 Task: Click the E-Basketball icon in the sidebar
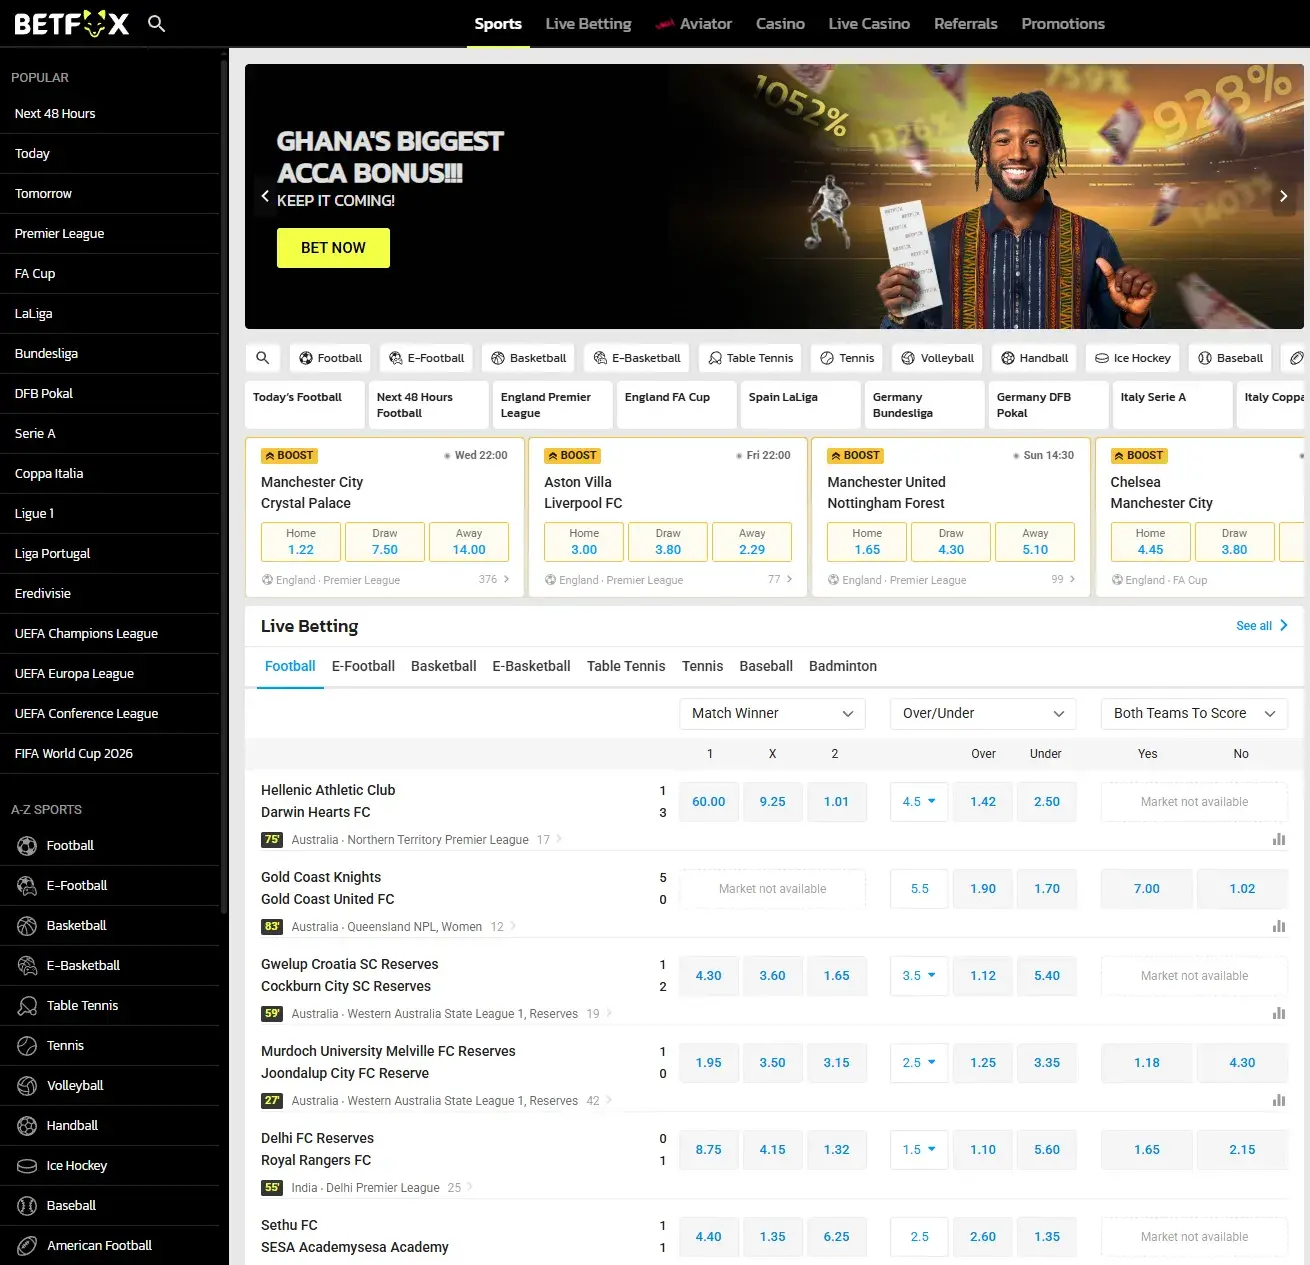coord(27,966)
